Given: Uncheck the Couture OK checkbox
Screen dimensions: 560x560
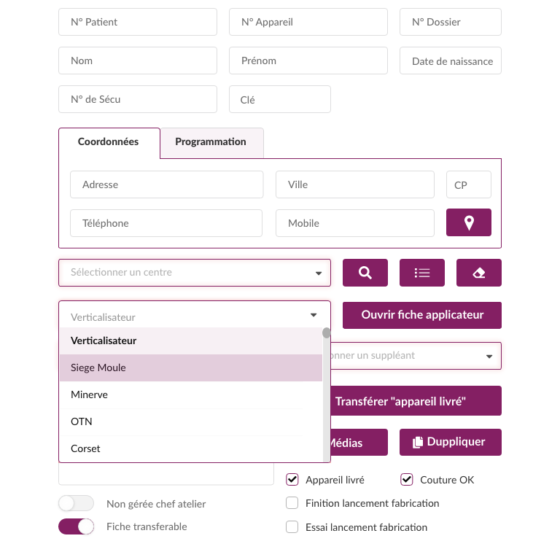Looking at the screenshot, I should coord(406,479).
